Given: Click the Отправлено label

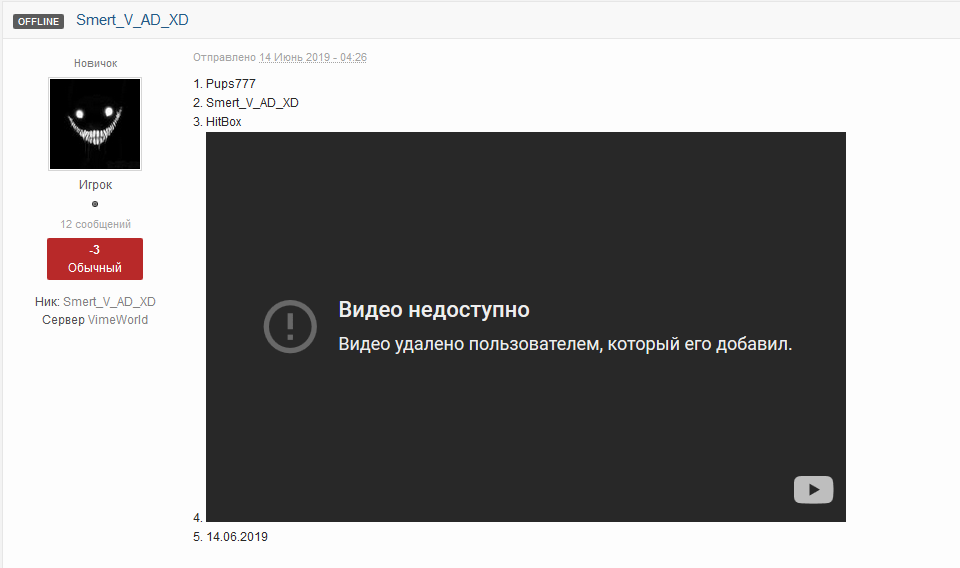Looking at the screenshot, I should [x=224, y=57].
